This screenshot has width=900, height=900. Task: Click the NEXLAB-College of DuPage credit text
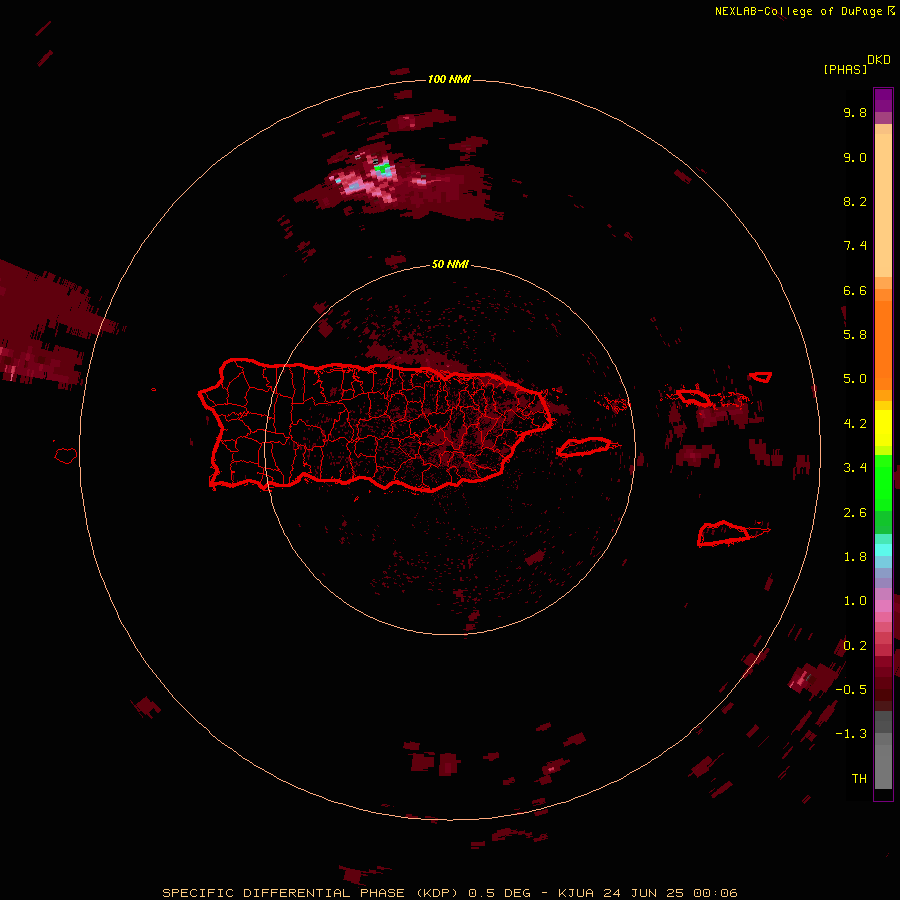pos(799,11)
